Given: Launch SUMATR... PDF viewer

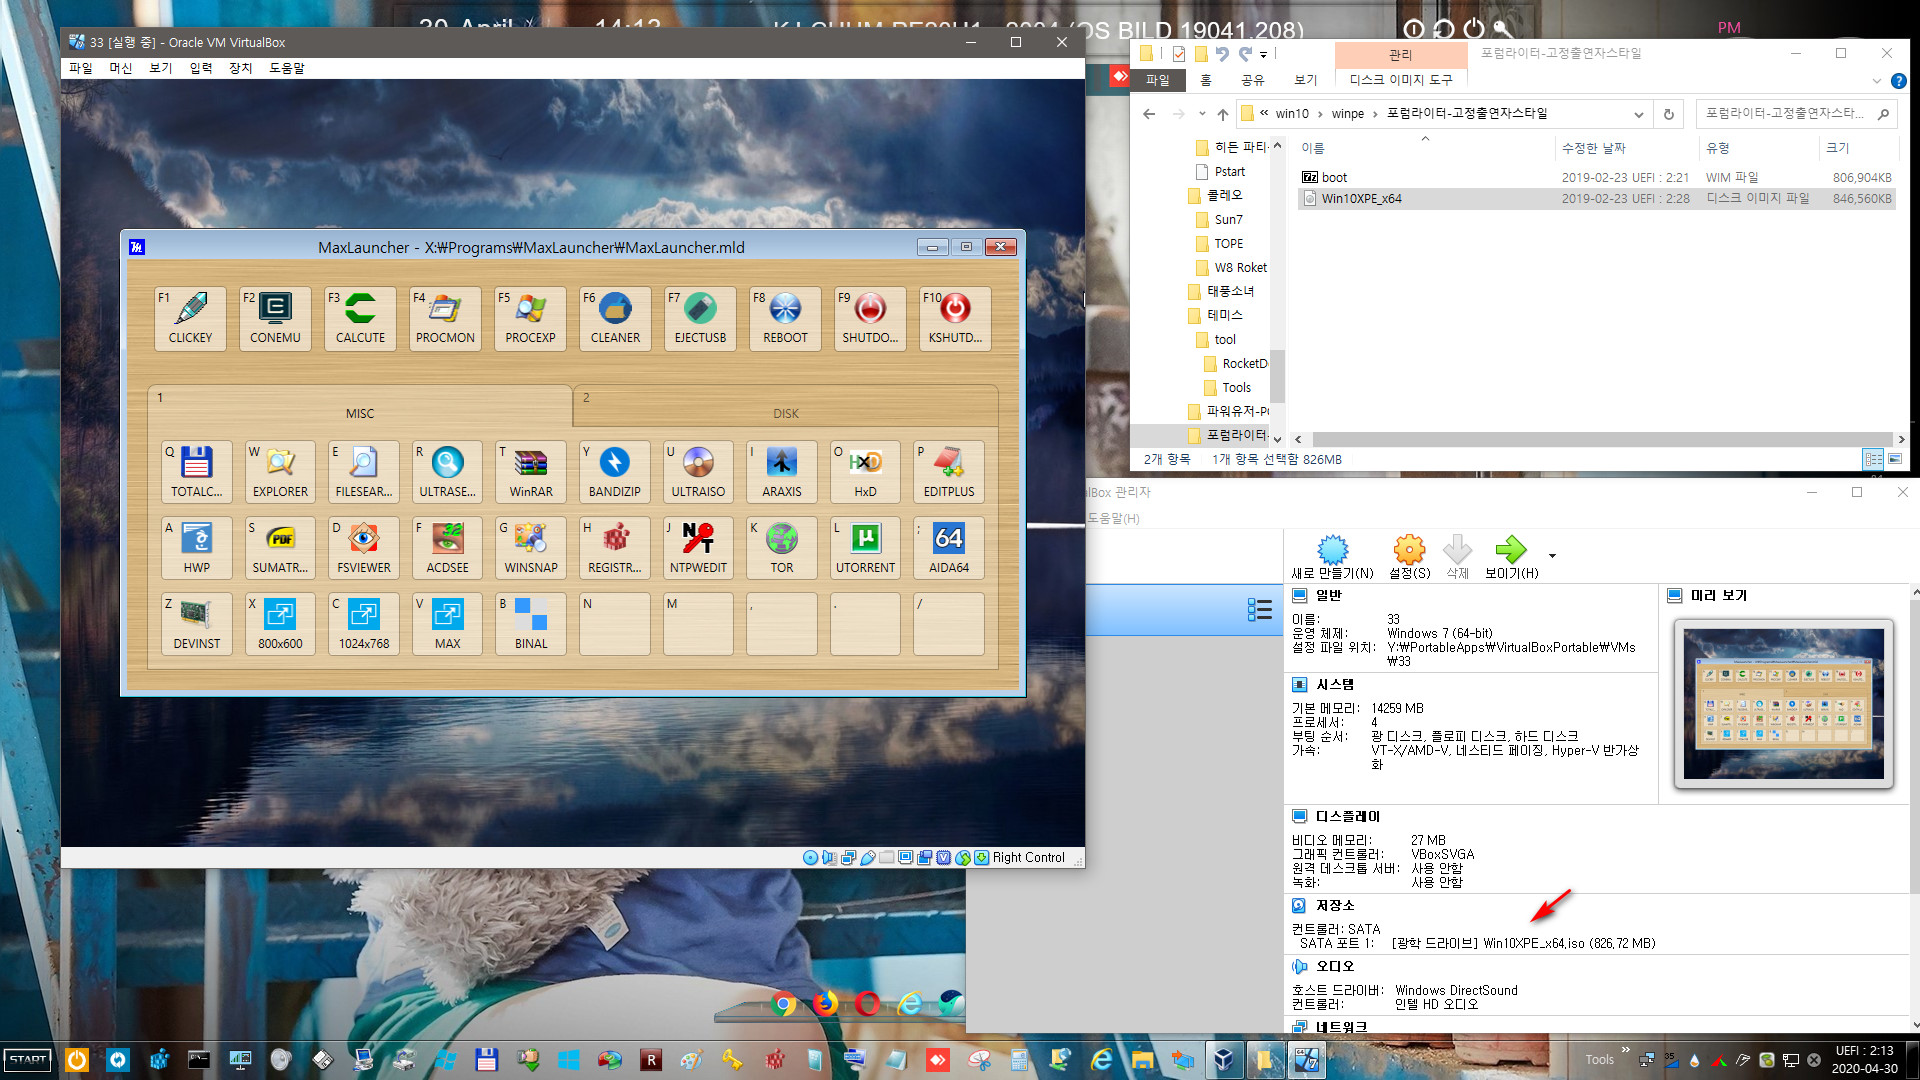Looking at the screenshot, I should (280, 548).
